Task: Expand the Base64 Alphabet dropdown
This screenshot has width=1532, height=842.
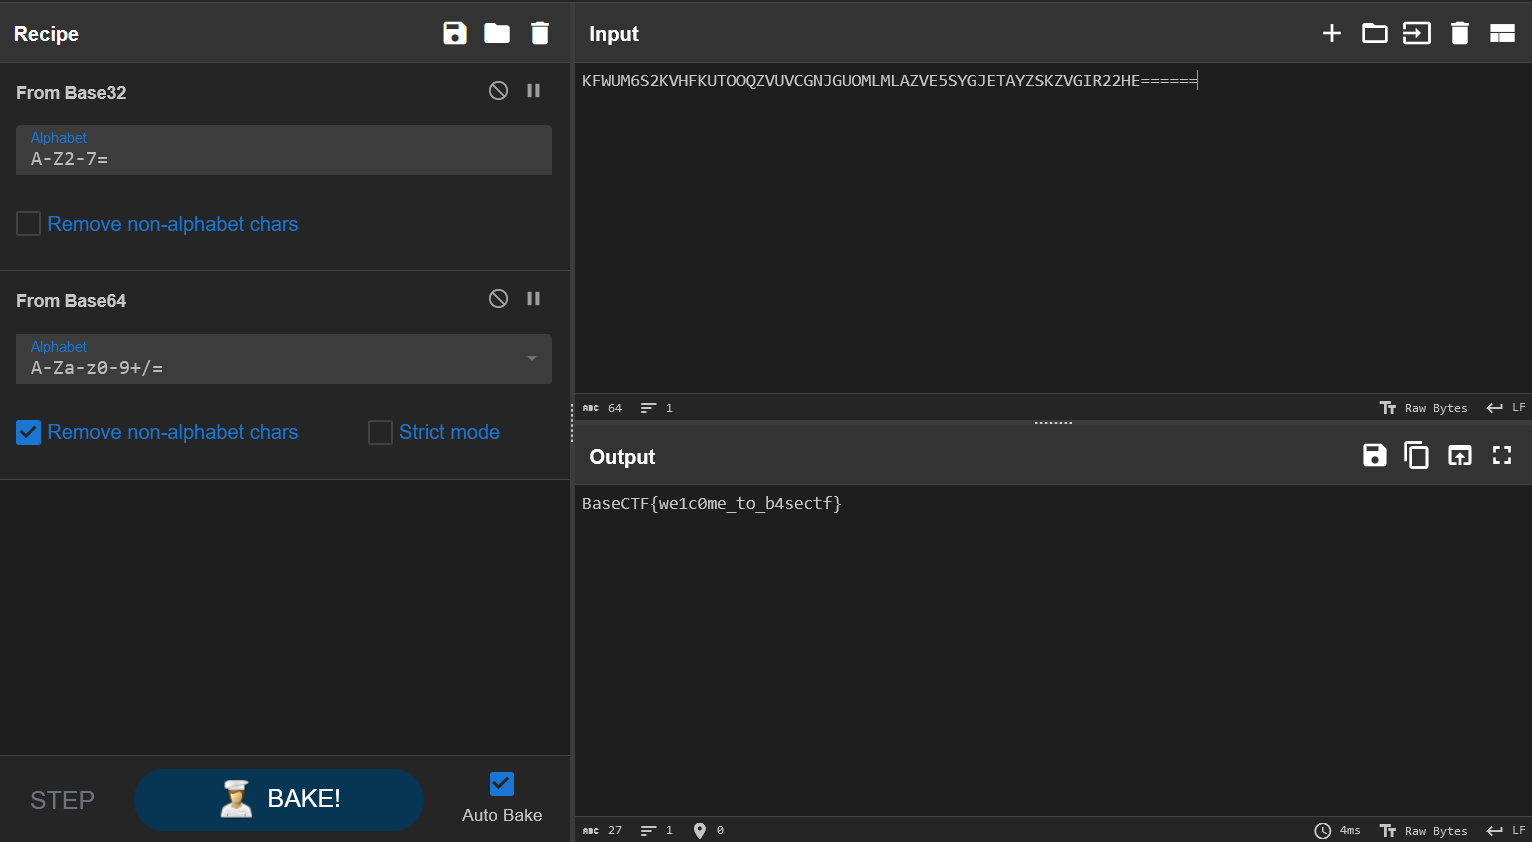Action: (x=532, y=359)
